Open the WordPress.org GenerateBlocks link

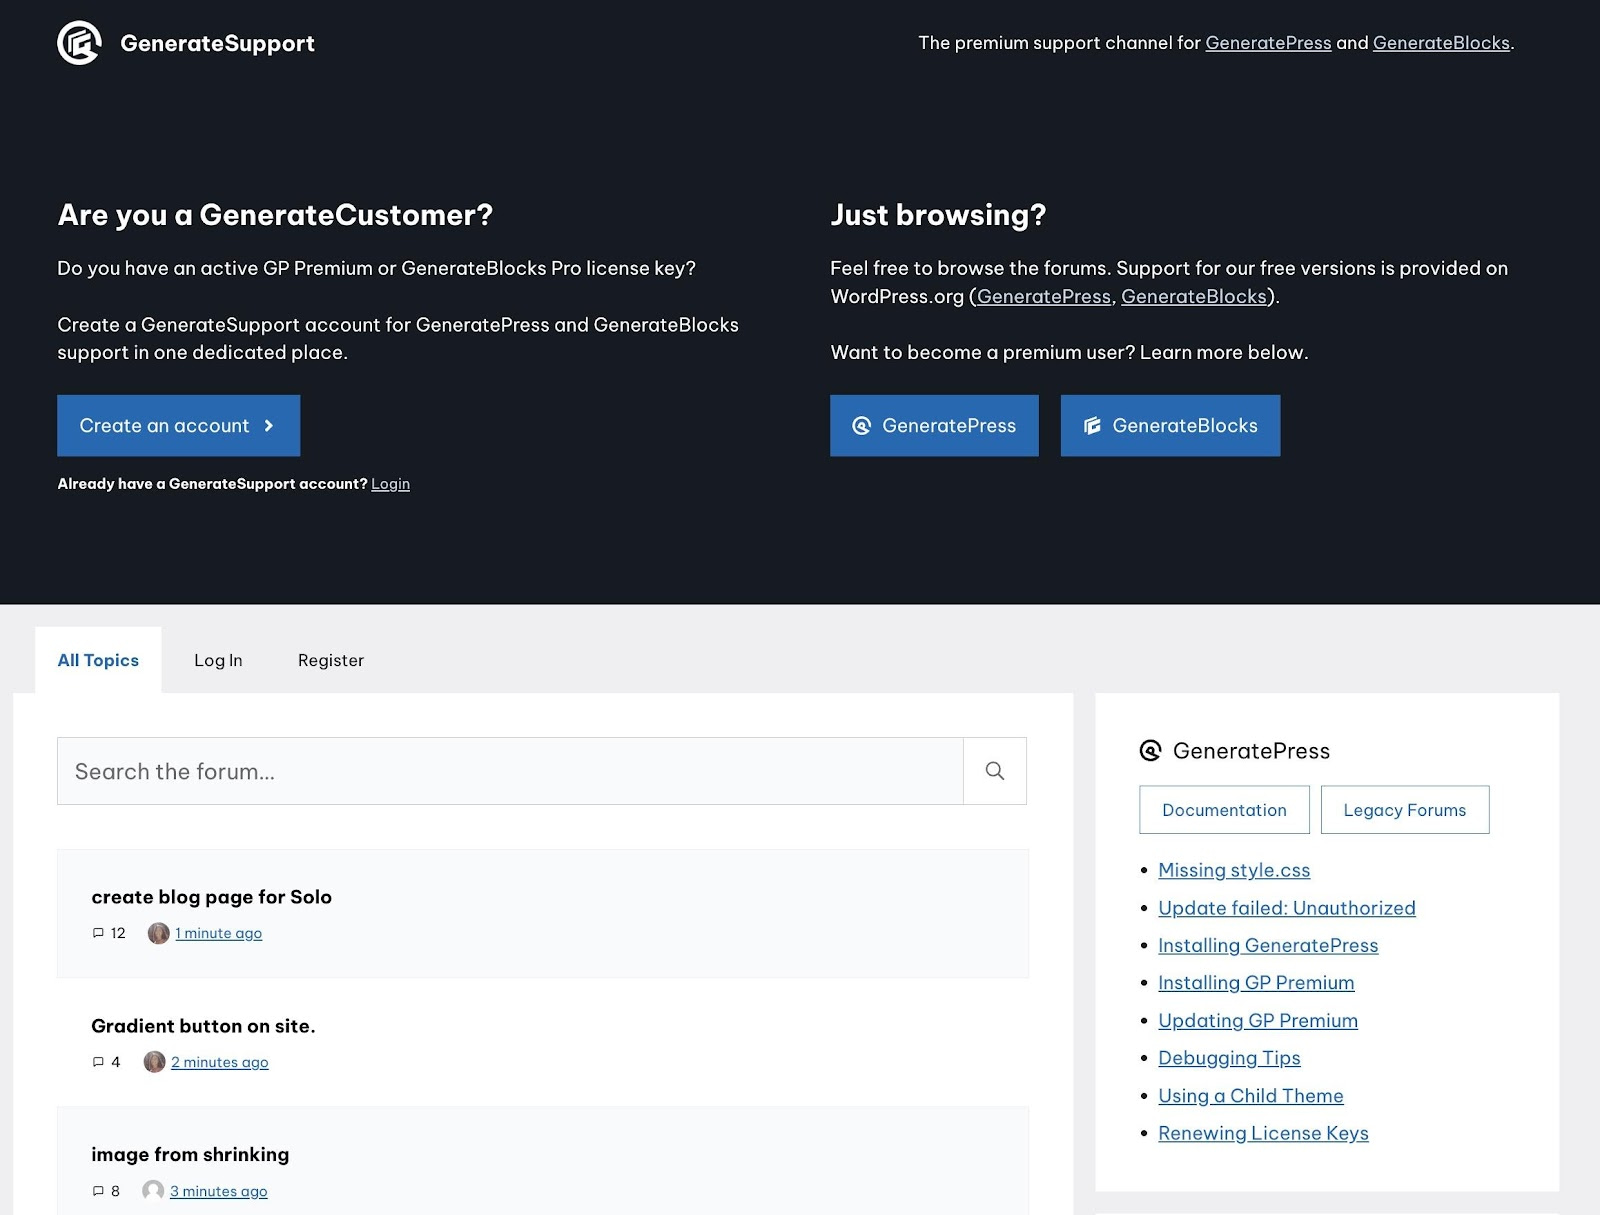tap(1194, 297)
